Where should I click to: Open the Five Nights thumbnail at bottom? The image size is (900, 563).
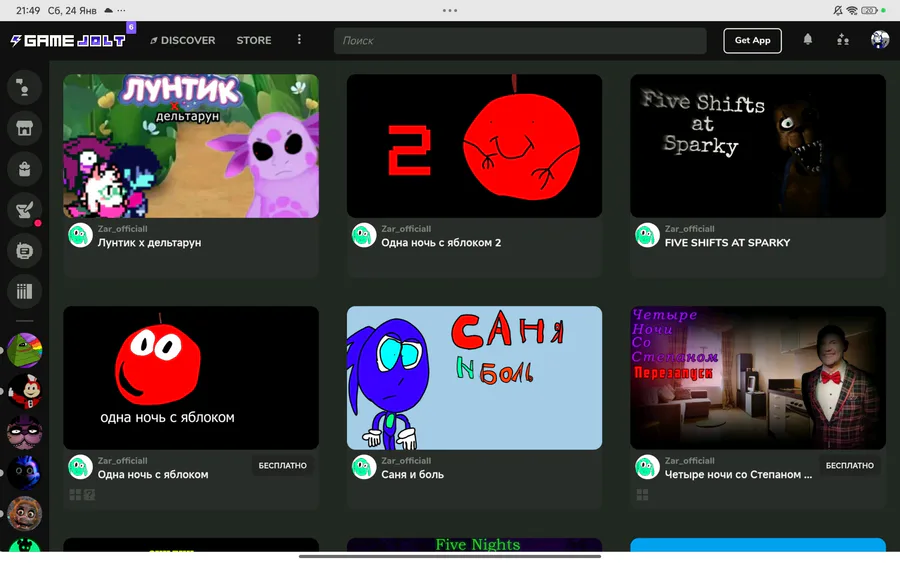point(474,545)
